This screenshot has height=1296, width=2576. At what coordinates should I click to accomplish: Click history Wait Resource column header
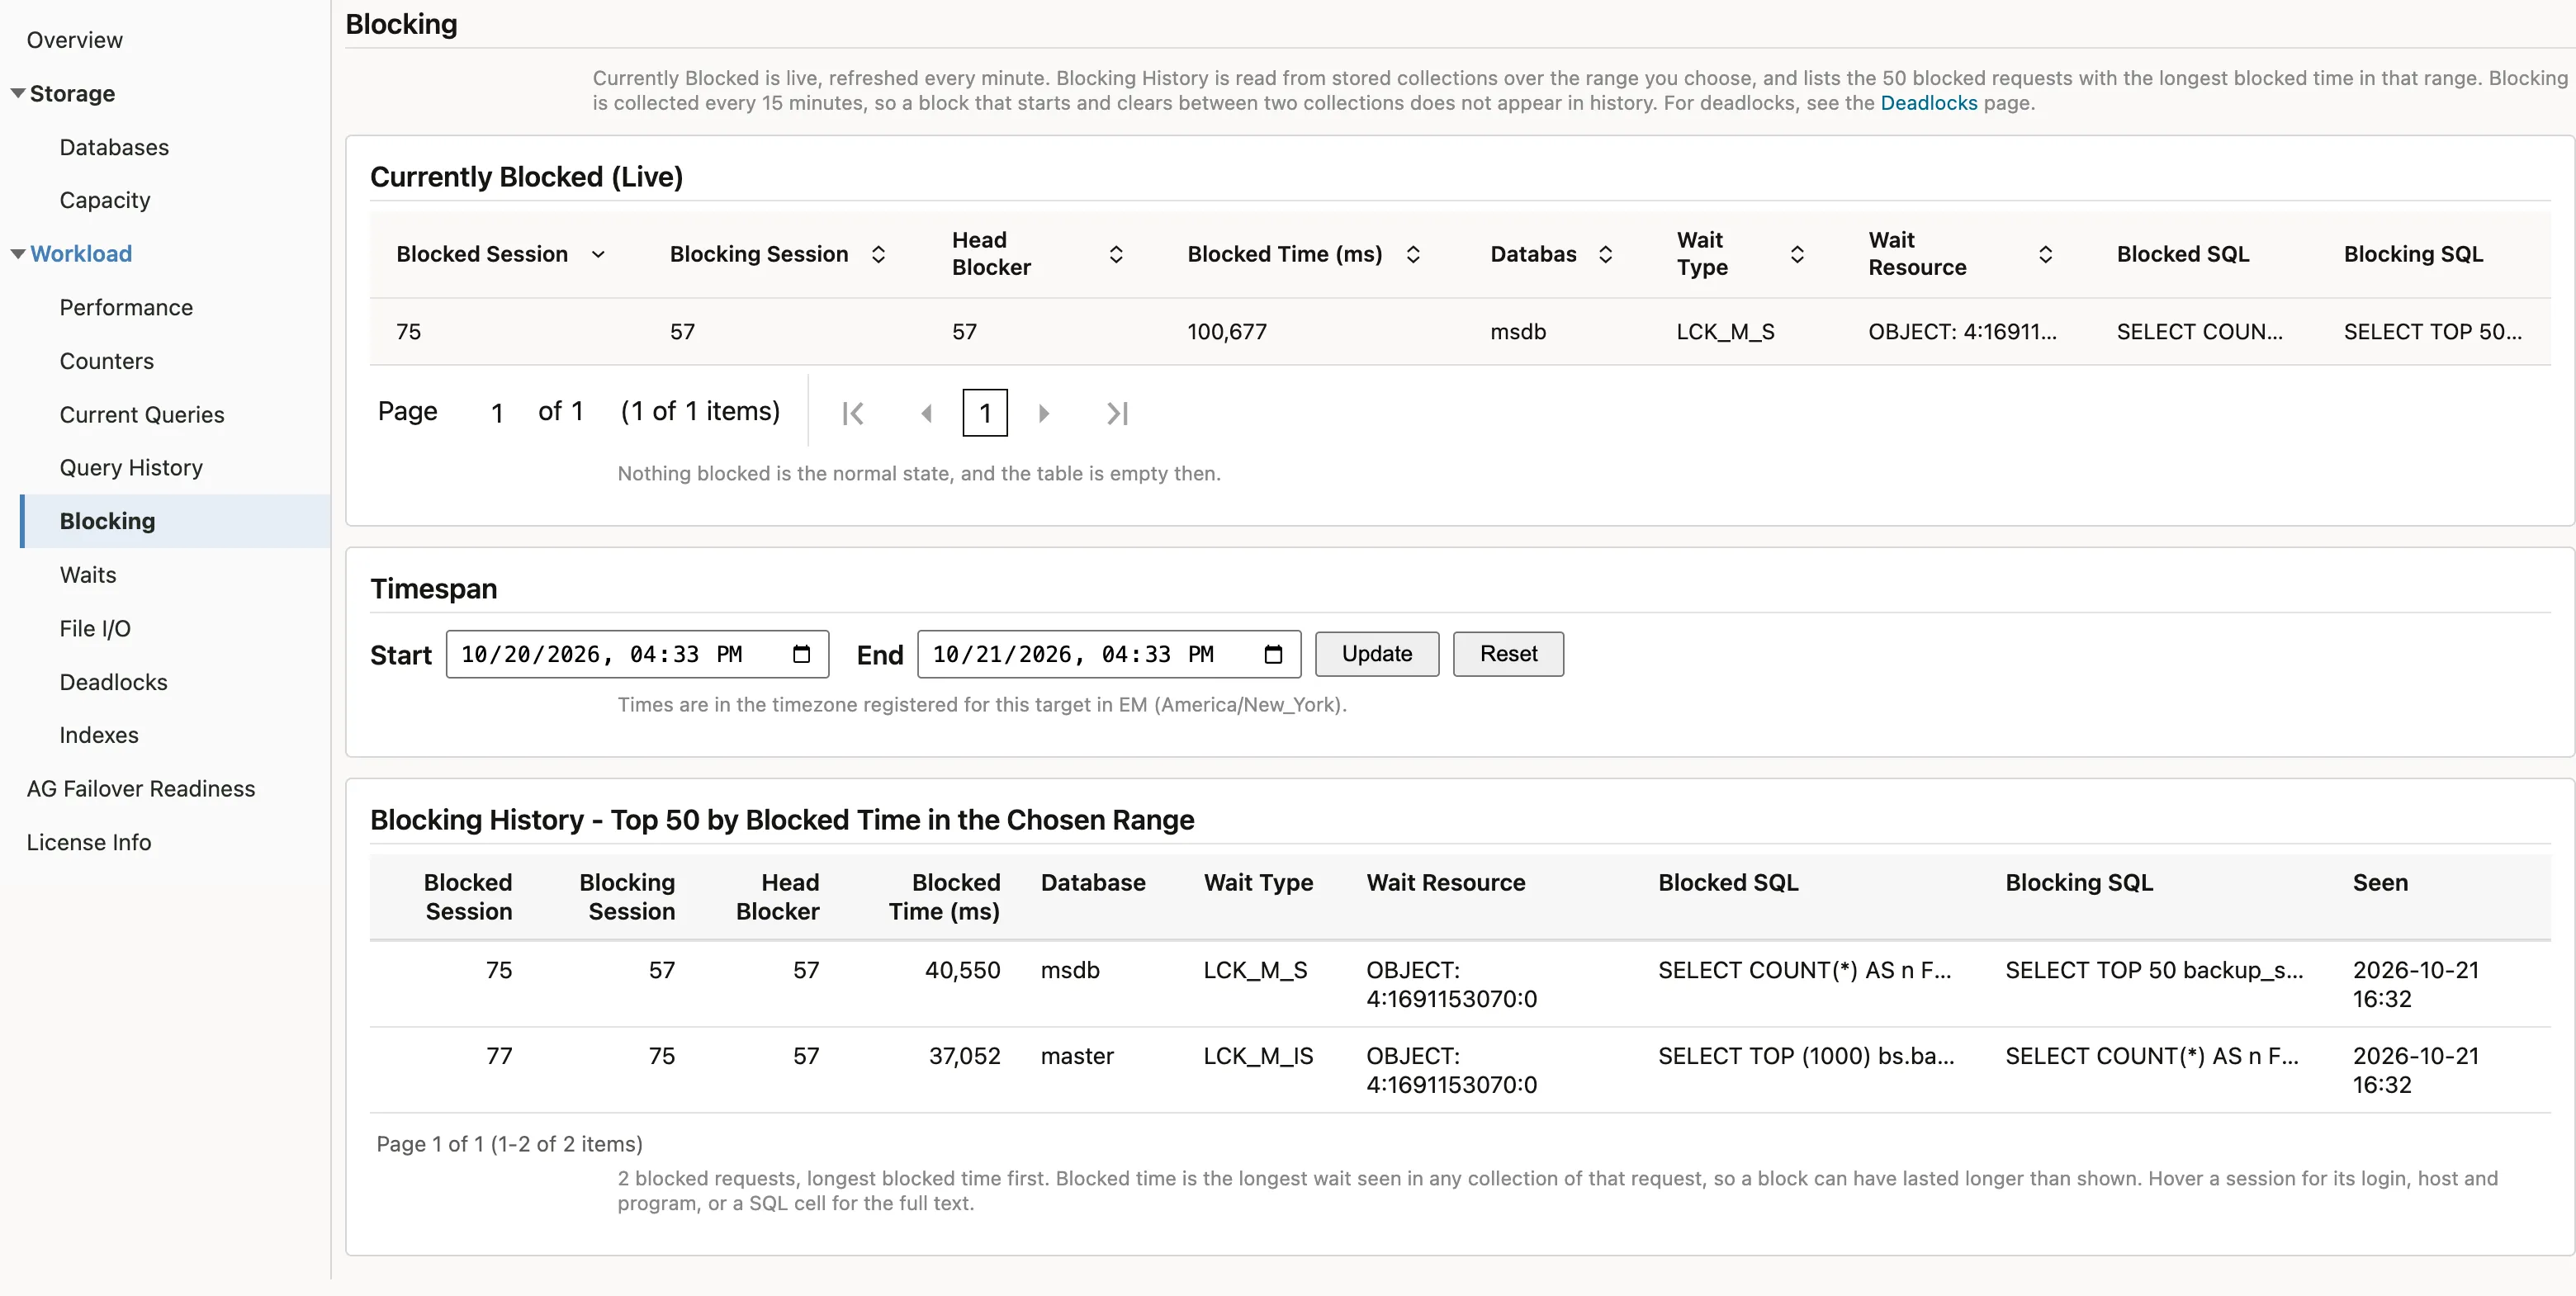coord(1446,883)
